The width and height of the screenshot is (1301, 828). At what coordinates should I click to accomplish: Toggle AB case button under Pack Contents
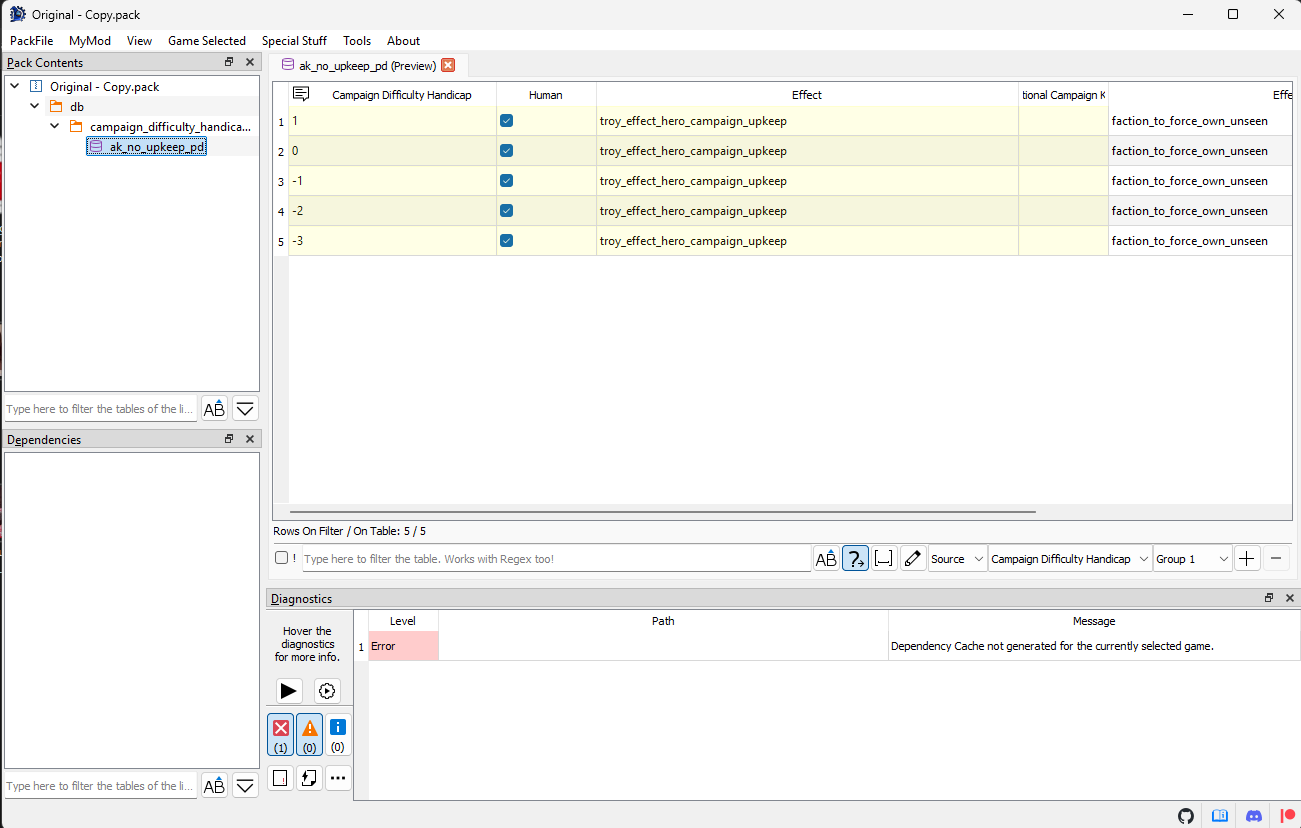click(214, 408)
